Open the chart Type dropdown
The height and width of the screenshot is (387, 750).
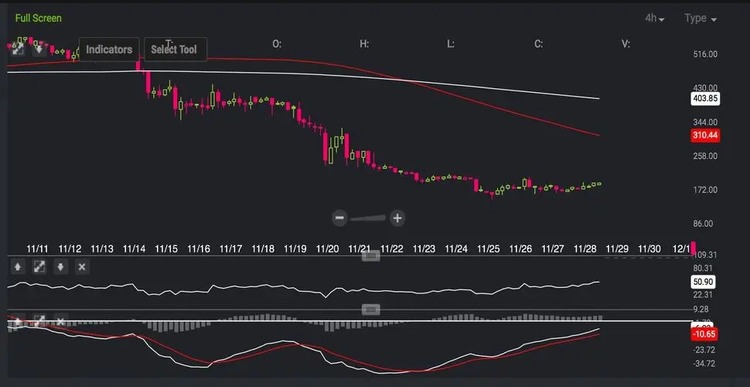point(700,18)
